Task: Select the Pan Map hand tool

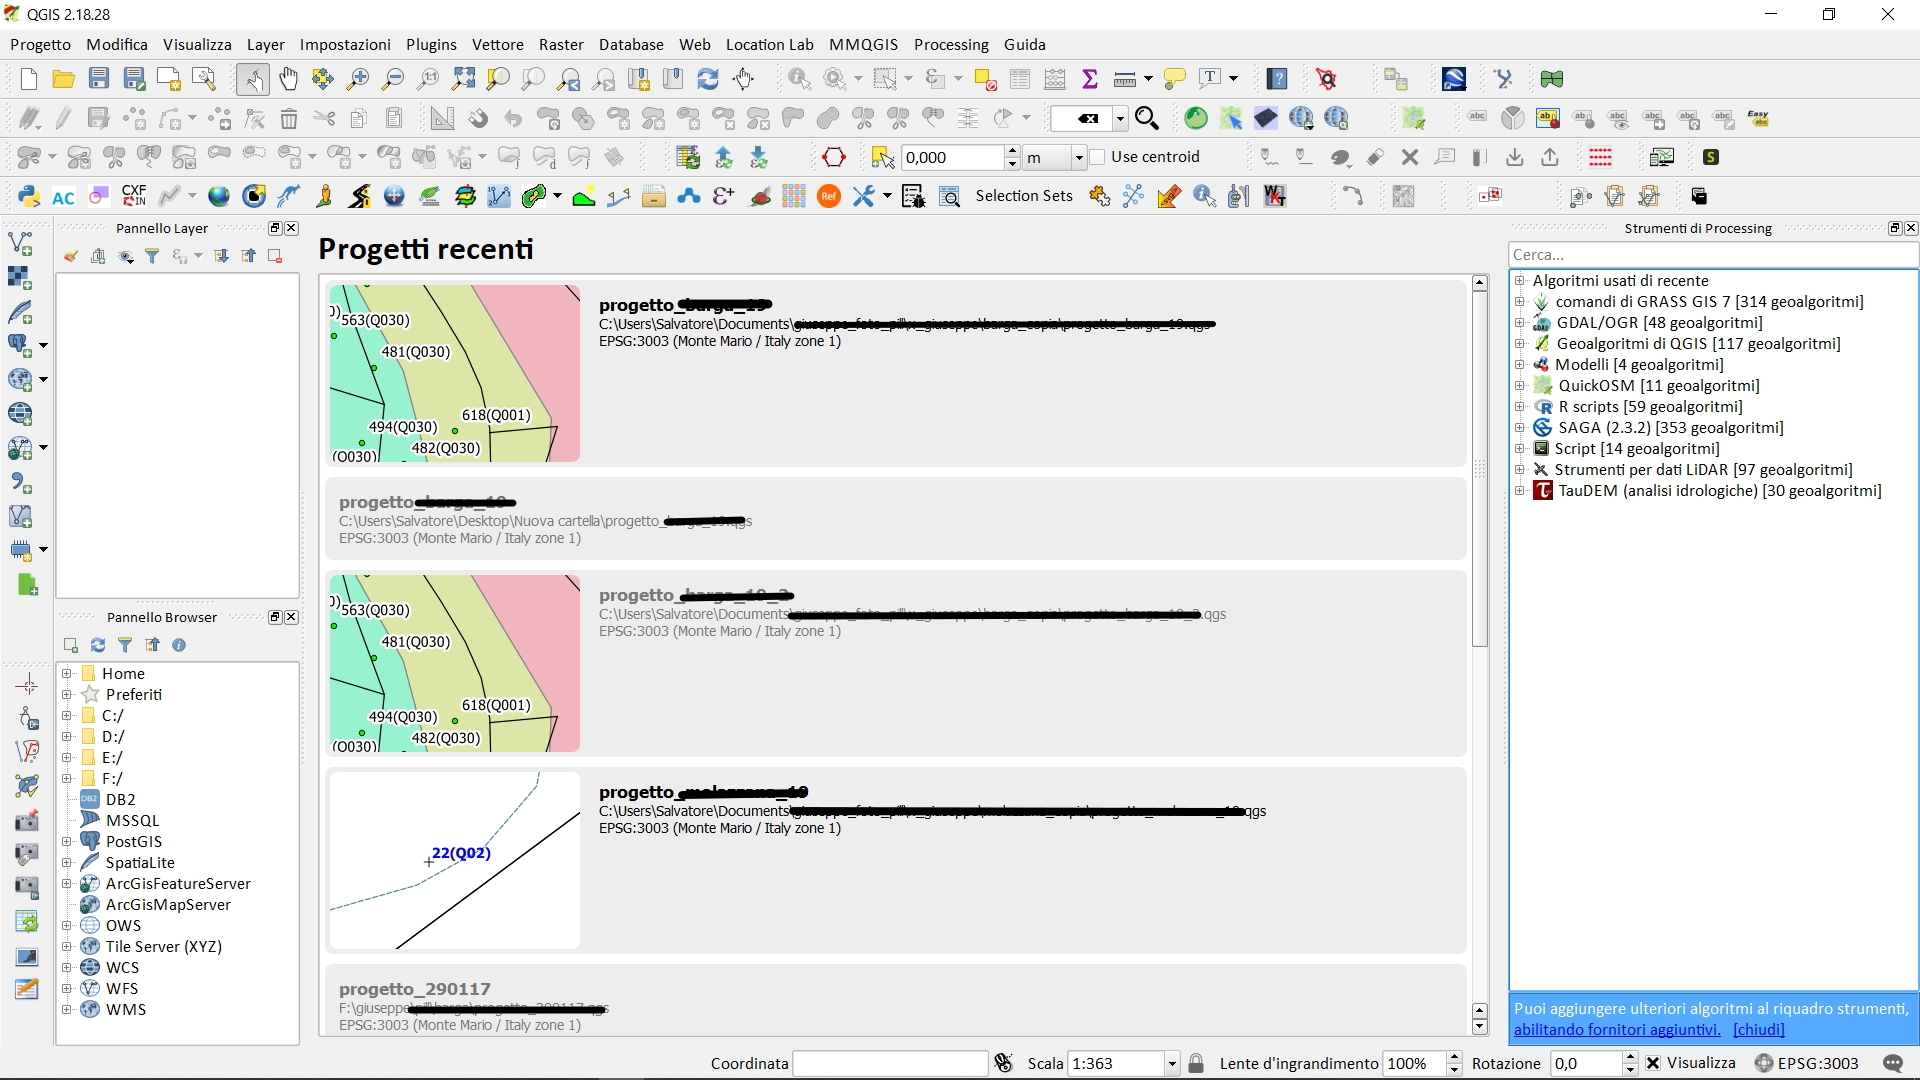Action: 288,79
